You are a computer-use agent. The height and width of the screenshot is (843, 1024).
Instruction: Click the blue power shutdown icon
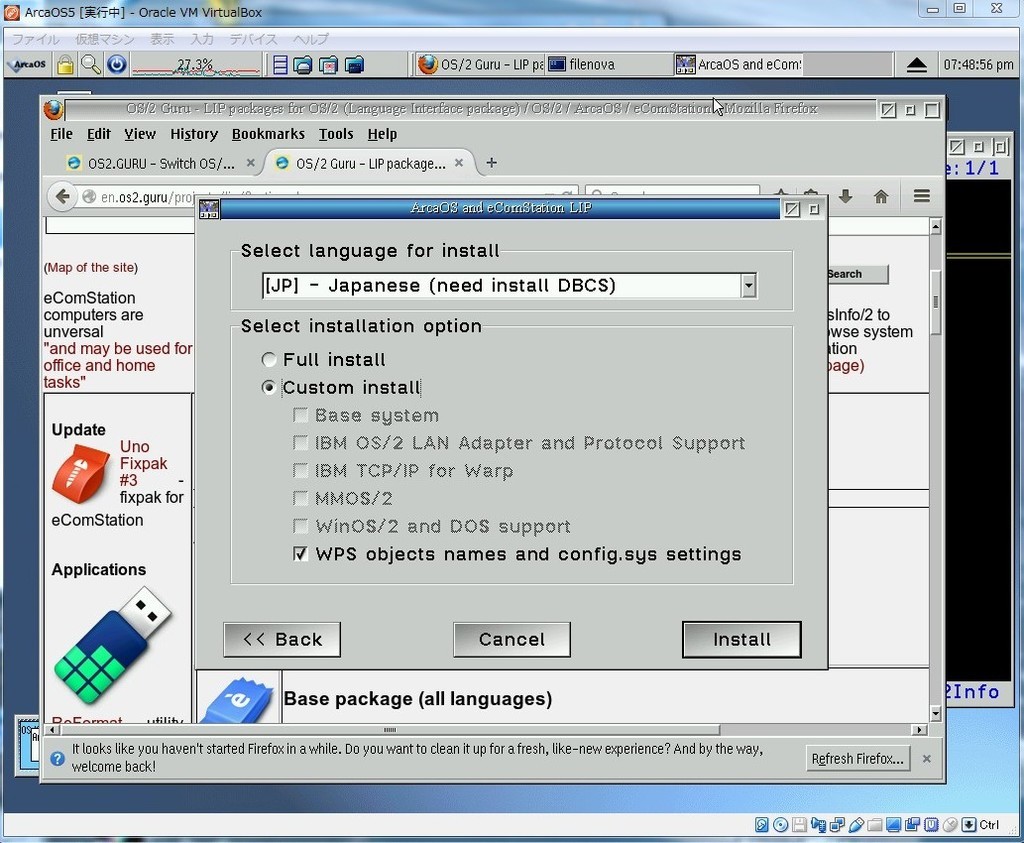[117, 65]
